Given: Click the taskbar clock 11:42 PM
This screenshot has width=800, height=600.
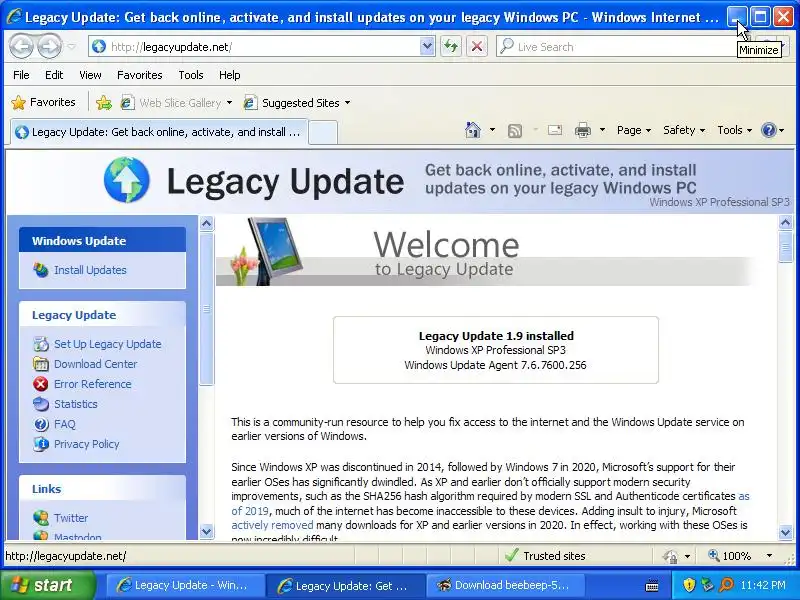Looking at the screenshot, I should tap(763, 585).
